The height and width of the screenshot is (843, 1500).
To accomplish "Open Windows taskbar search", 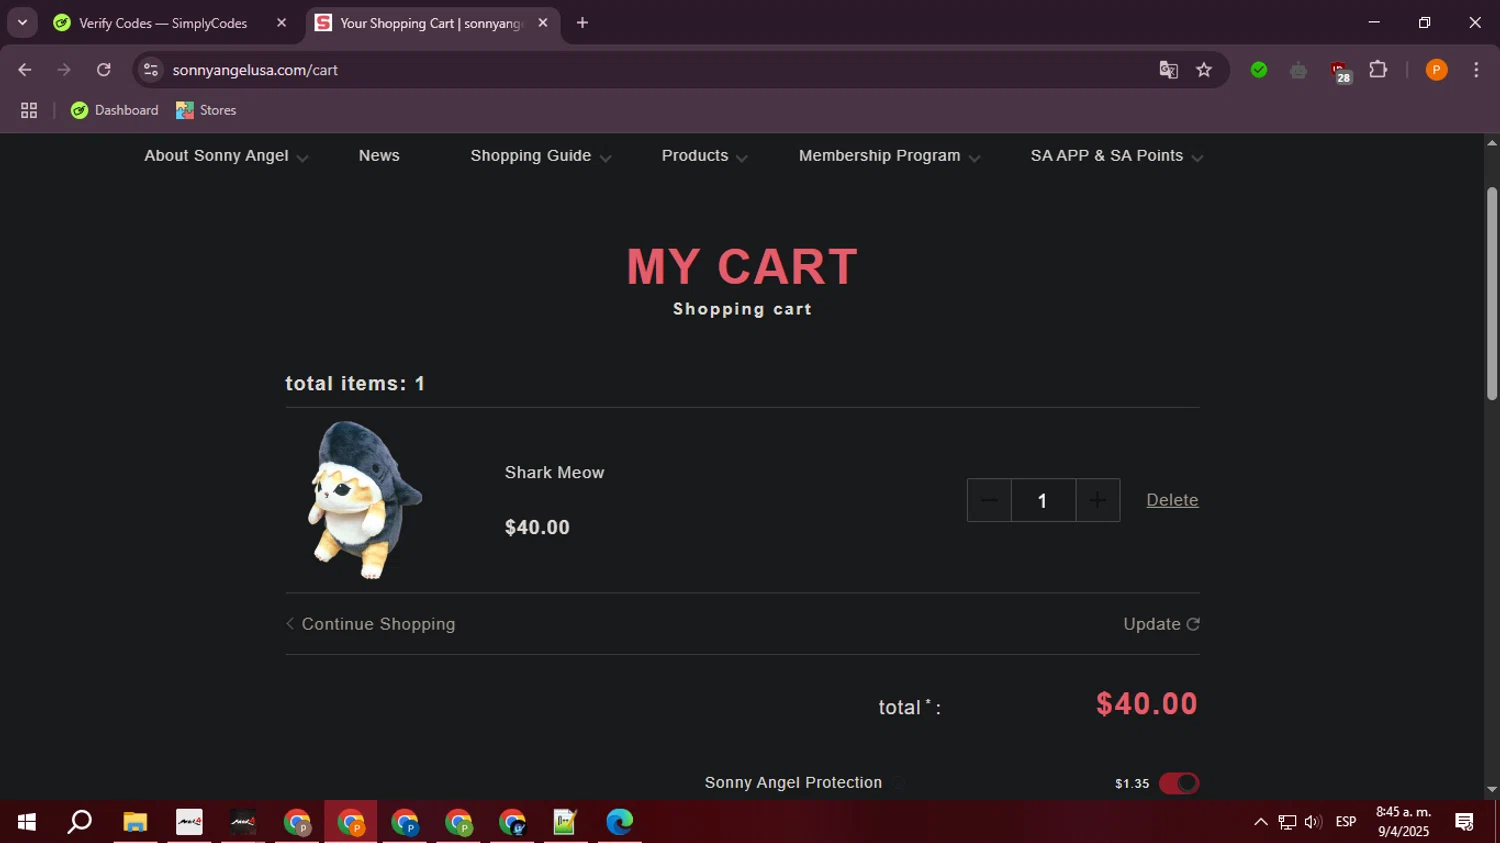I will point(80,822).
